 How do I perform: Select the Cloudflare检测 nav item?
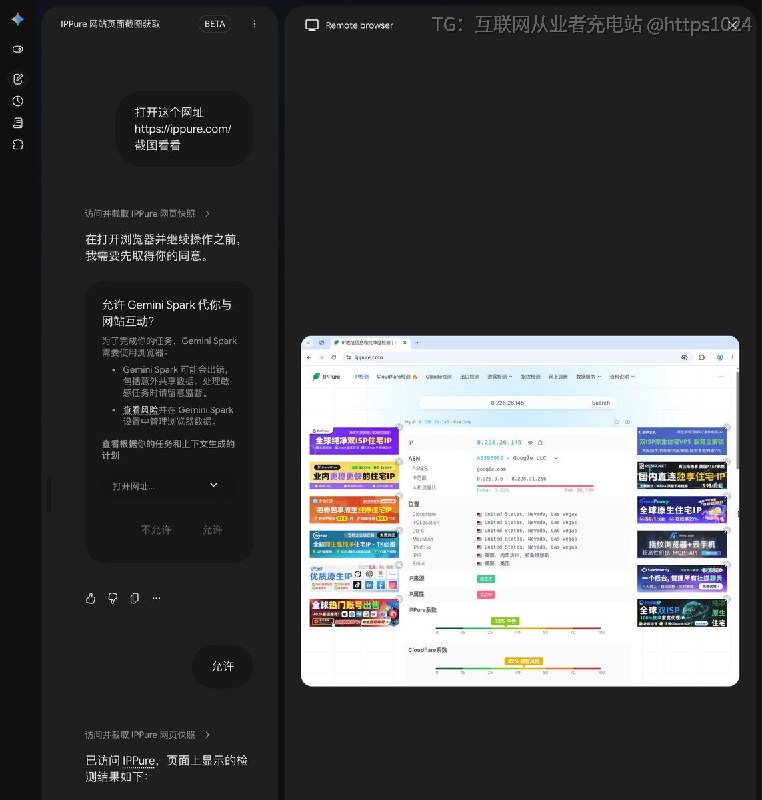coord(397,377)
